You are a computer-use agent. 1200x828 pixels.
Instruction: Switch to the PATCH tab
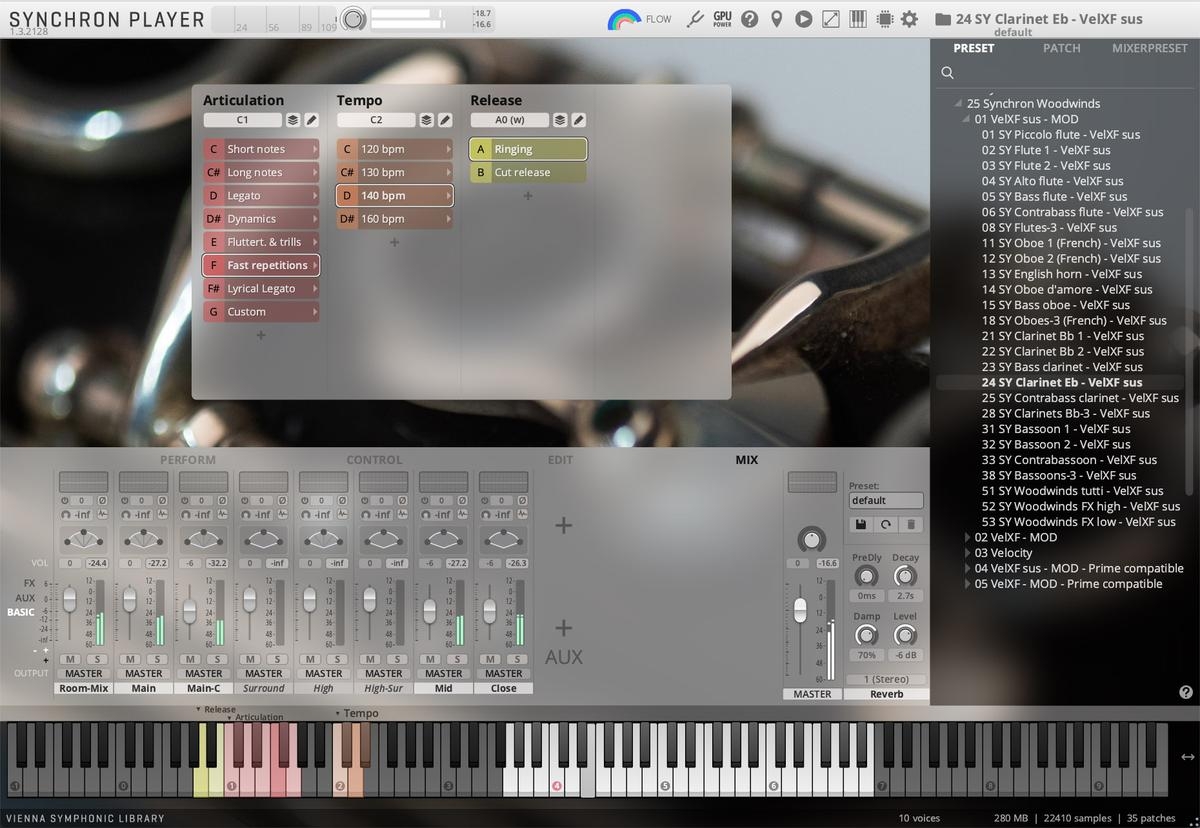click(1061, 48)
